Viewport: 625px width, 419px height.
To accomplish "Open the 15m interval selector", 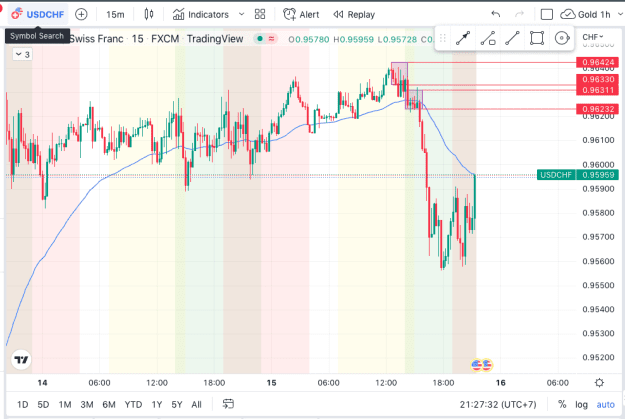I will (x=115, y=15).
